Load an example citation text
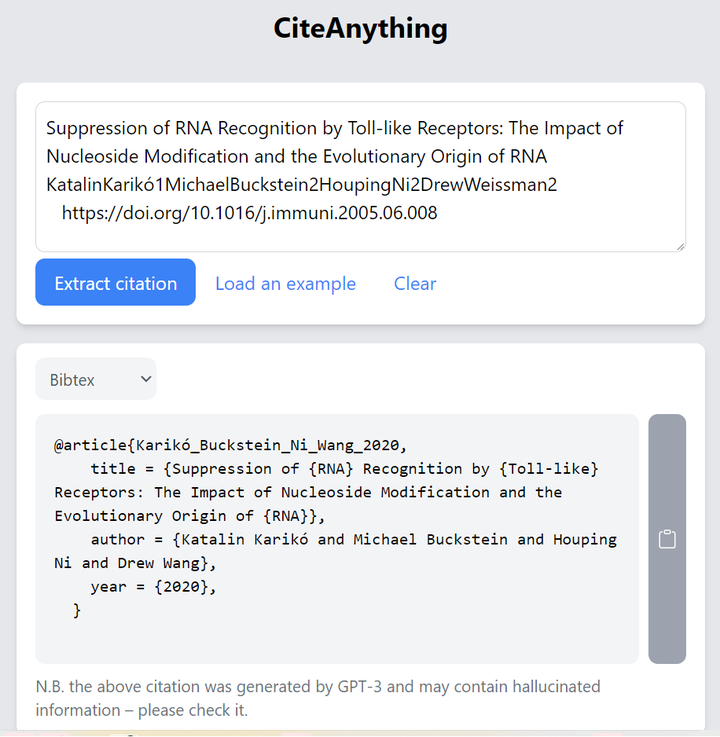The width and height of the screenshot is (720, 737). pyautogui.click(x=285, y=283)
